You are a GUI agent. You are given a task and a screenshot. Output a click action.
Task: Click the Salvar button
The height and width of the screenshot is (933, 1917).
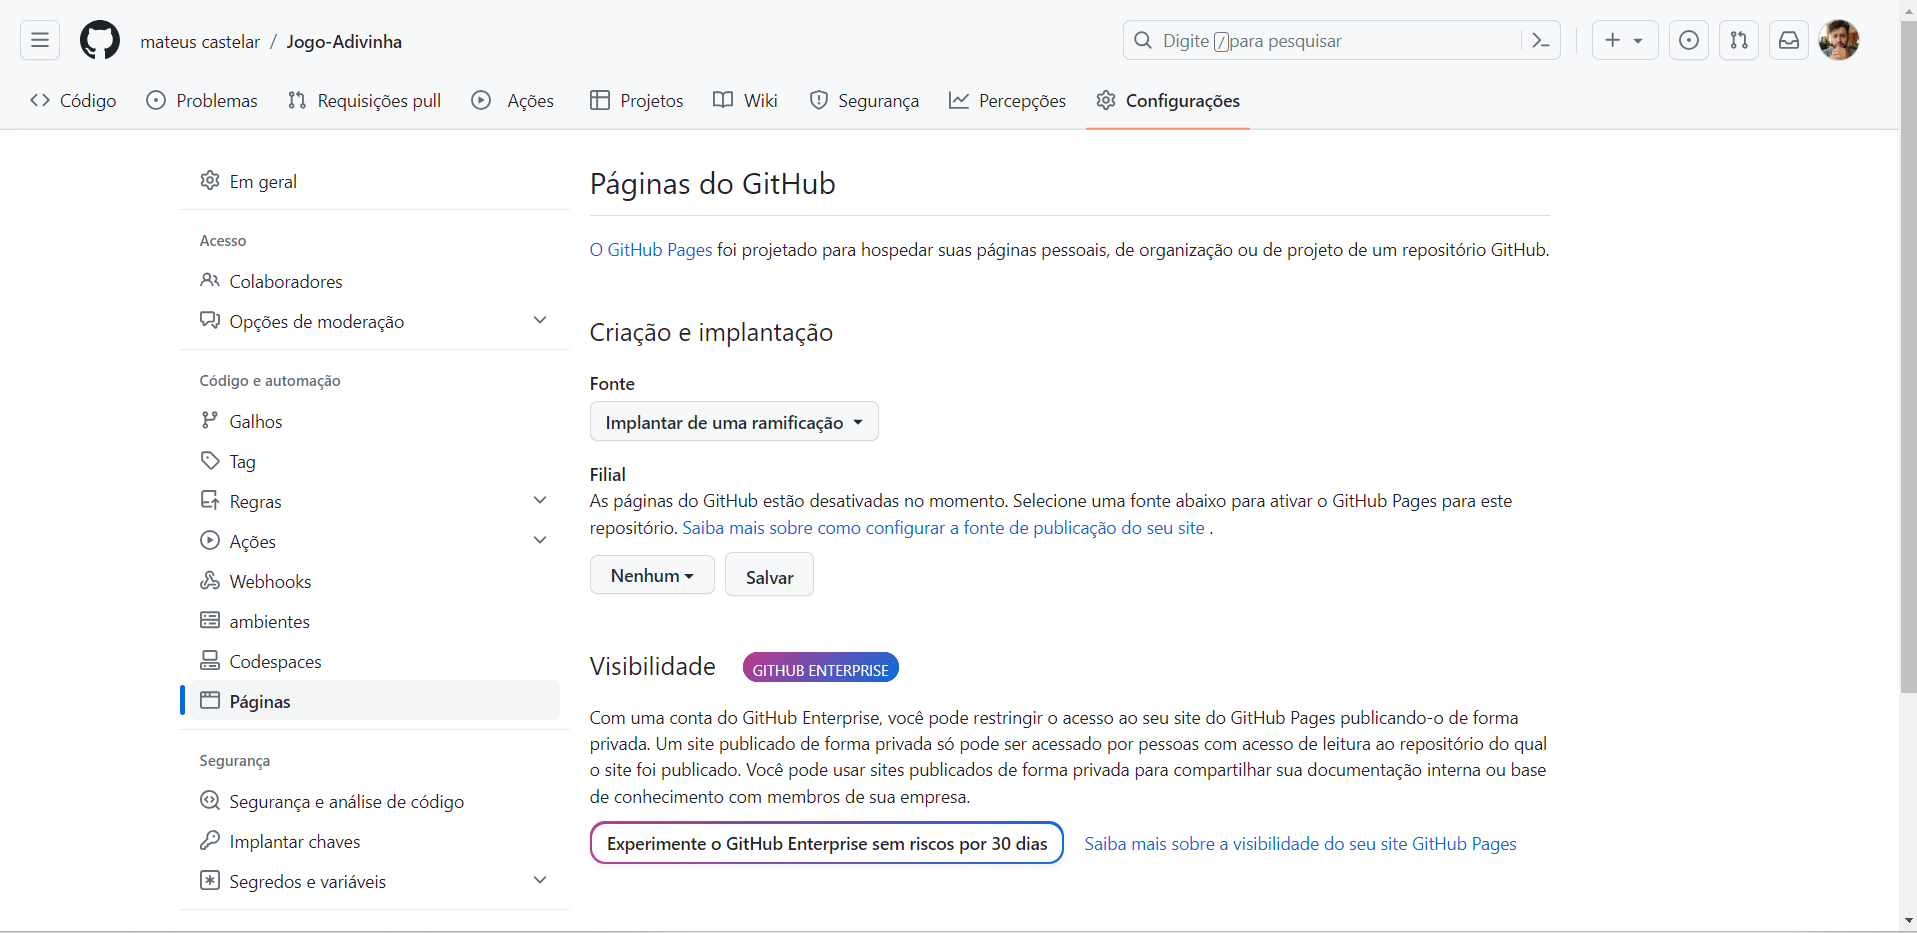[x=769, y=575]
